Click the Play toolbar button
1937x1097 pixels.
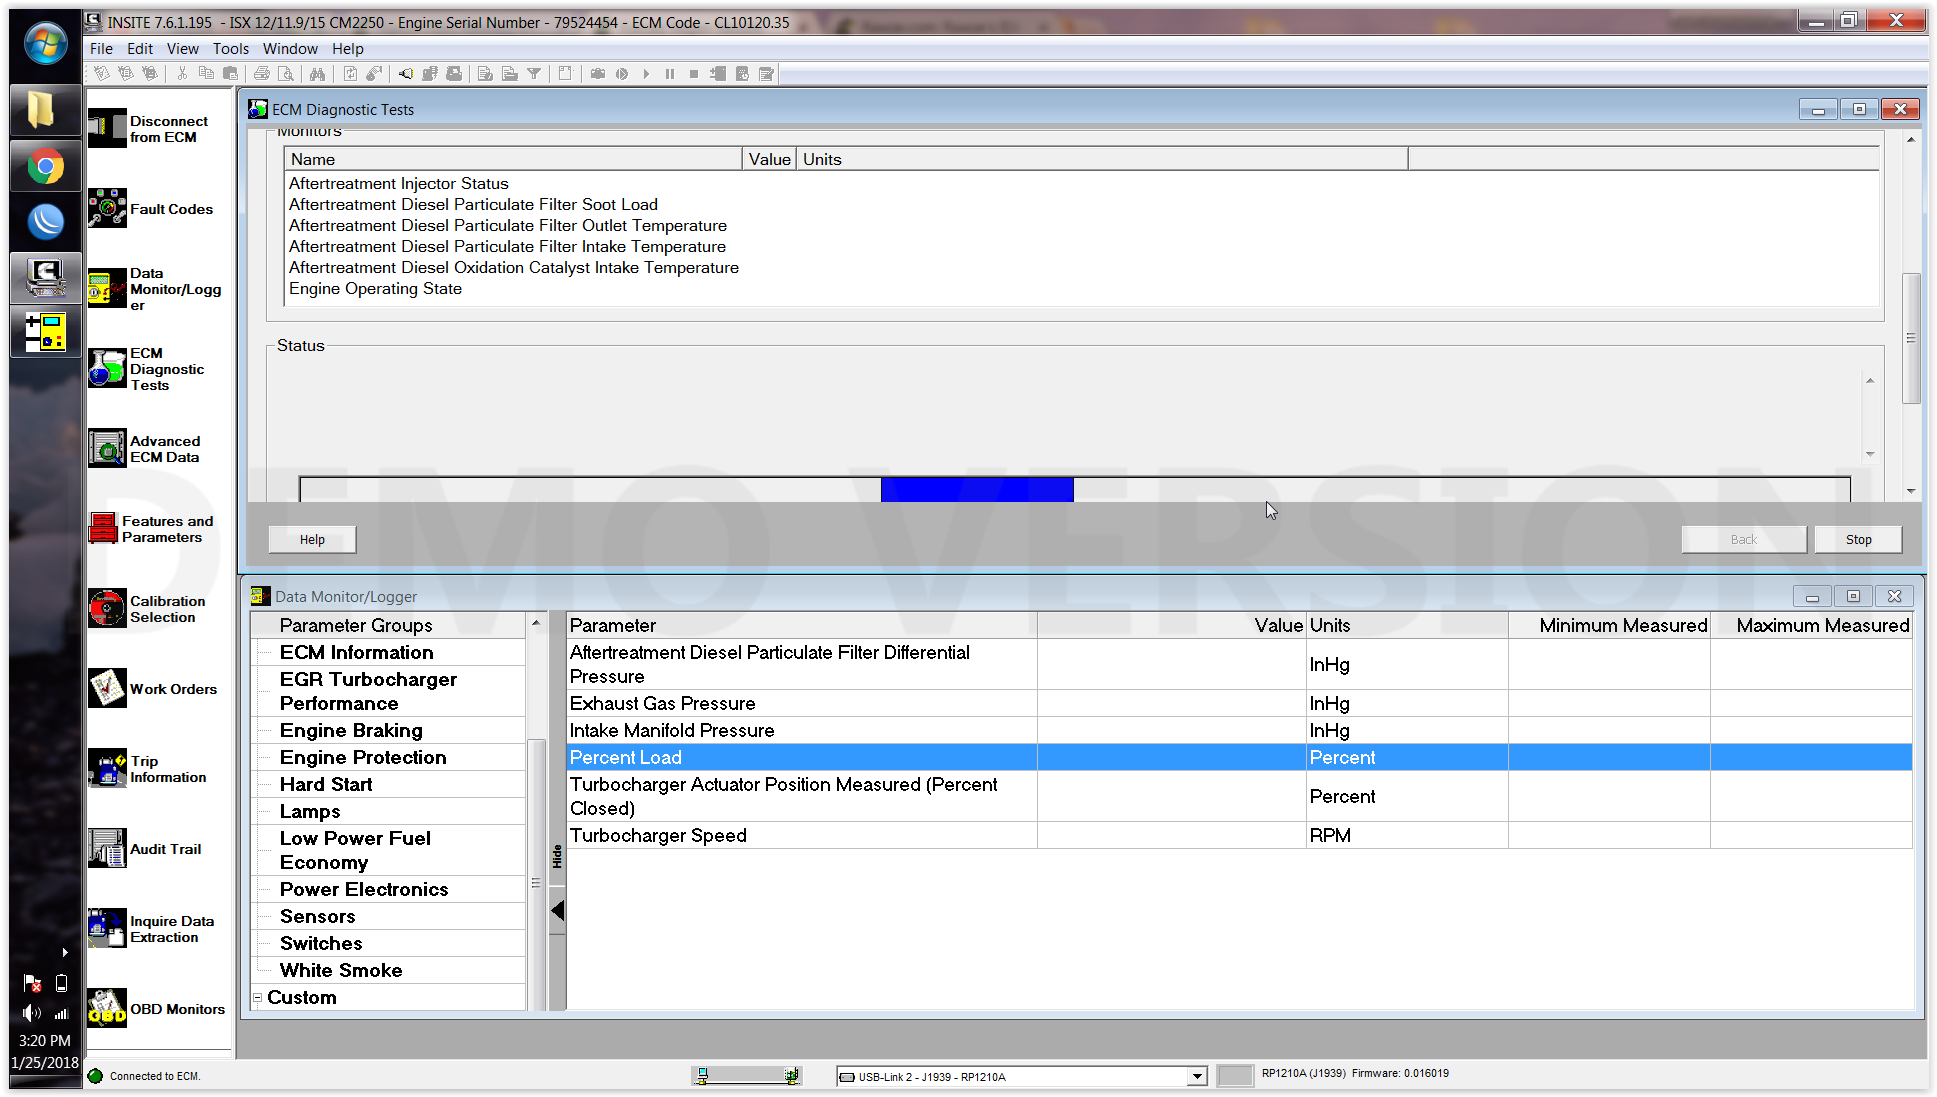[x=646, y=73]
